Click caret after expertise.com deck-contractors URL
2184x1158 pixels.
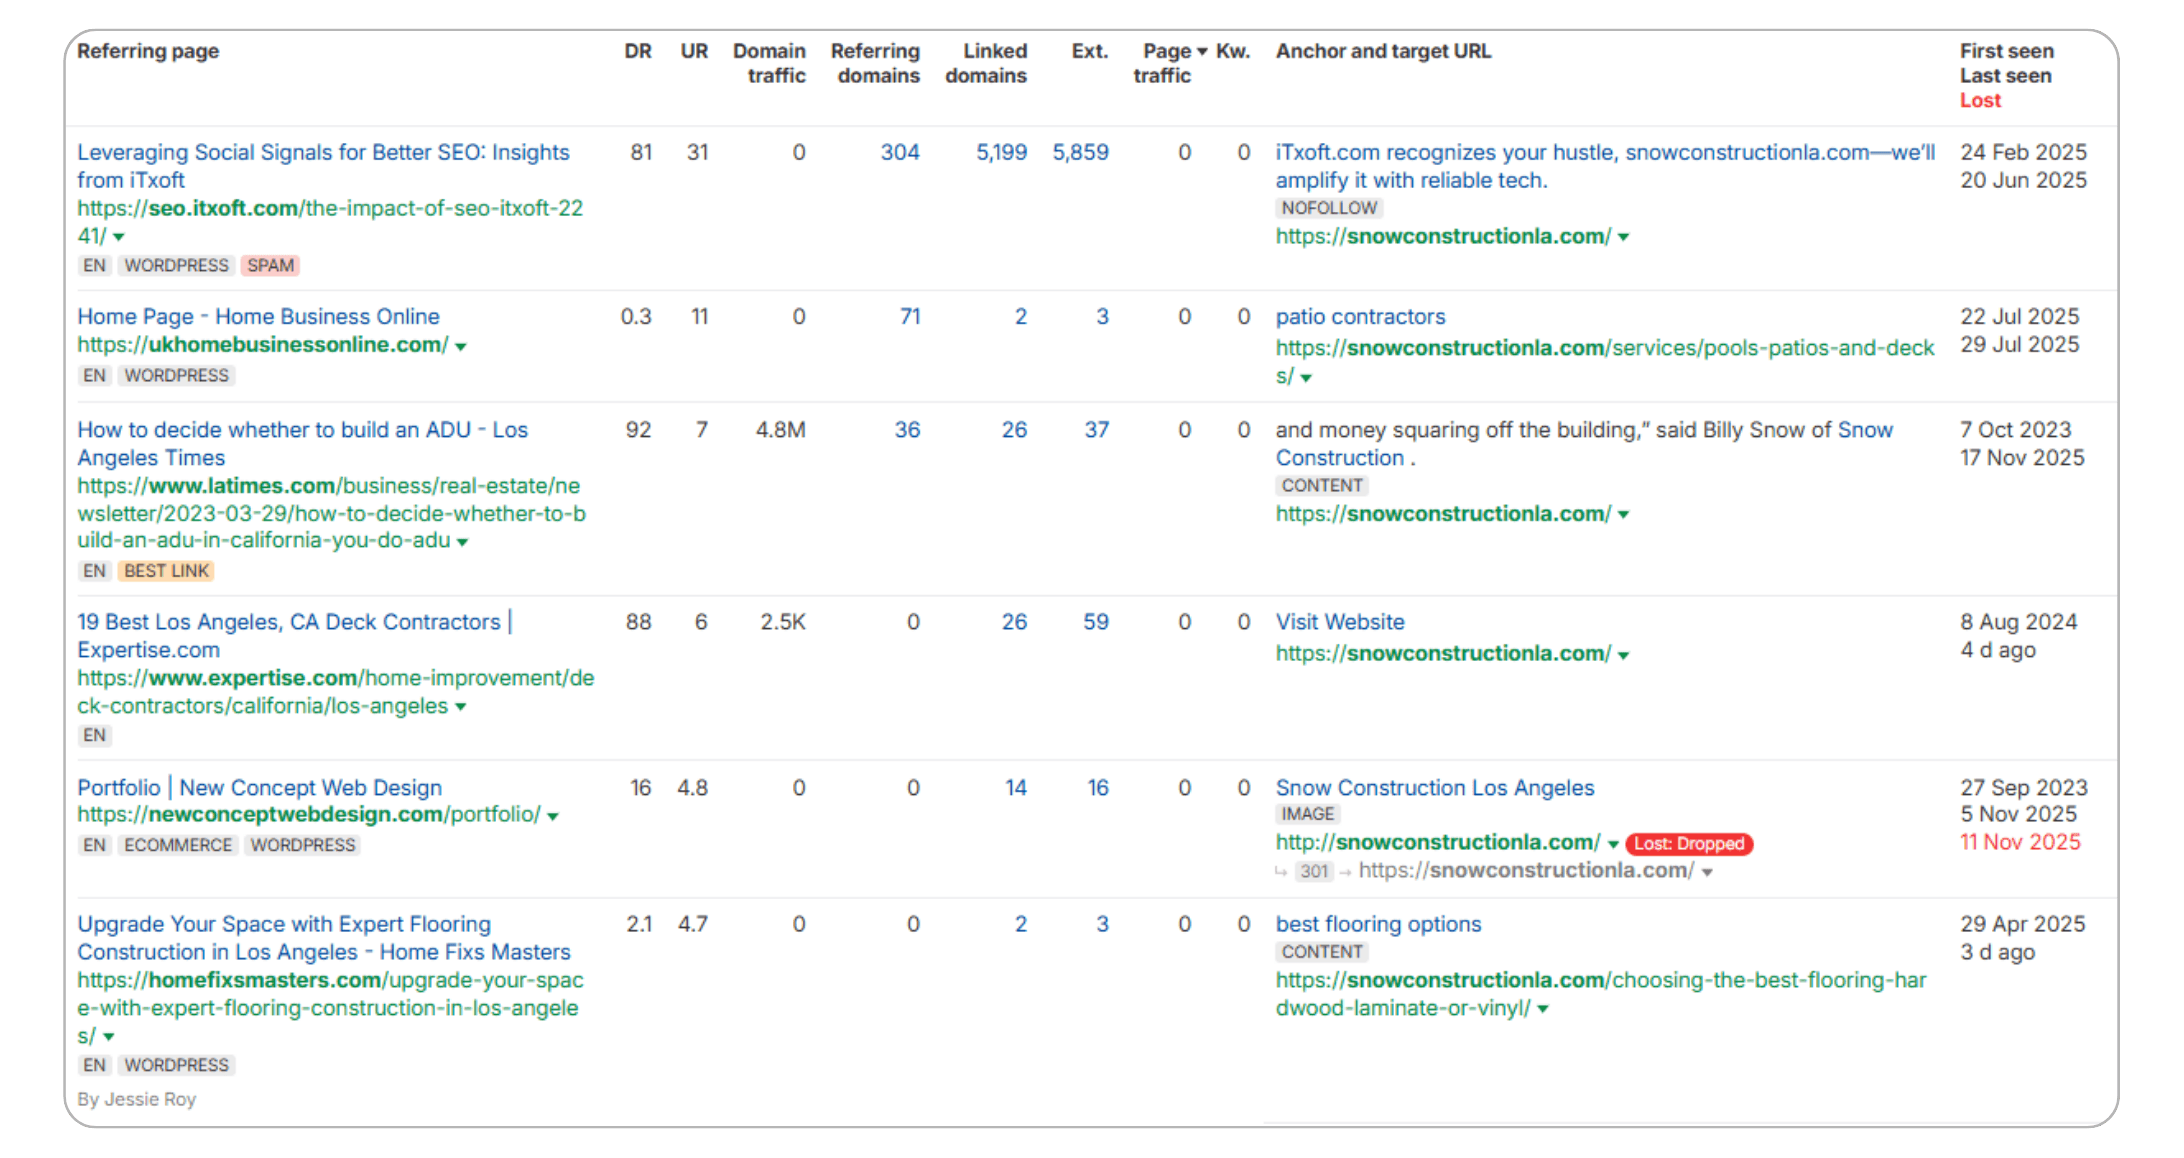tap(460, 707)
